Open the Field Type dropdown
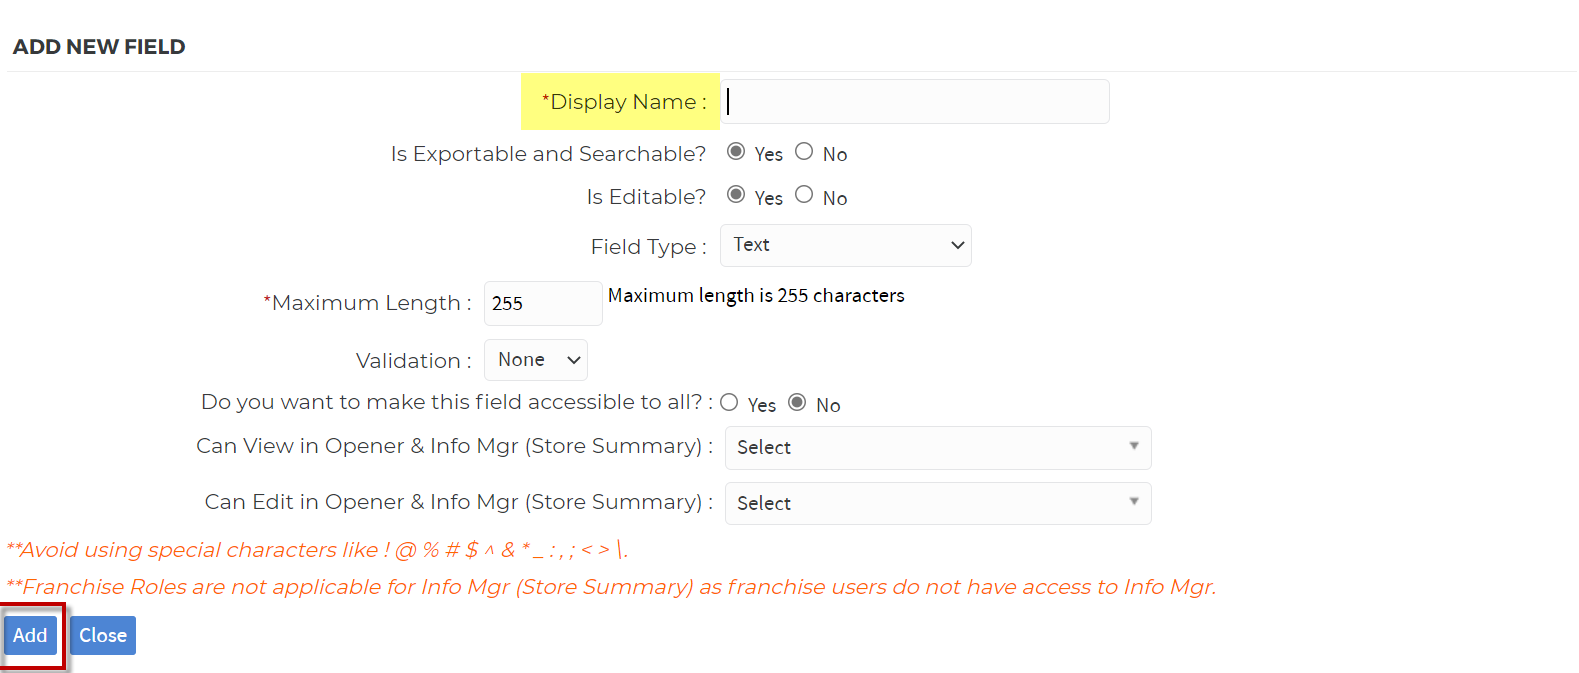1579x673 pixels. [846, 246]
